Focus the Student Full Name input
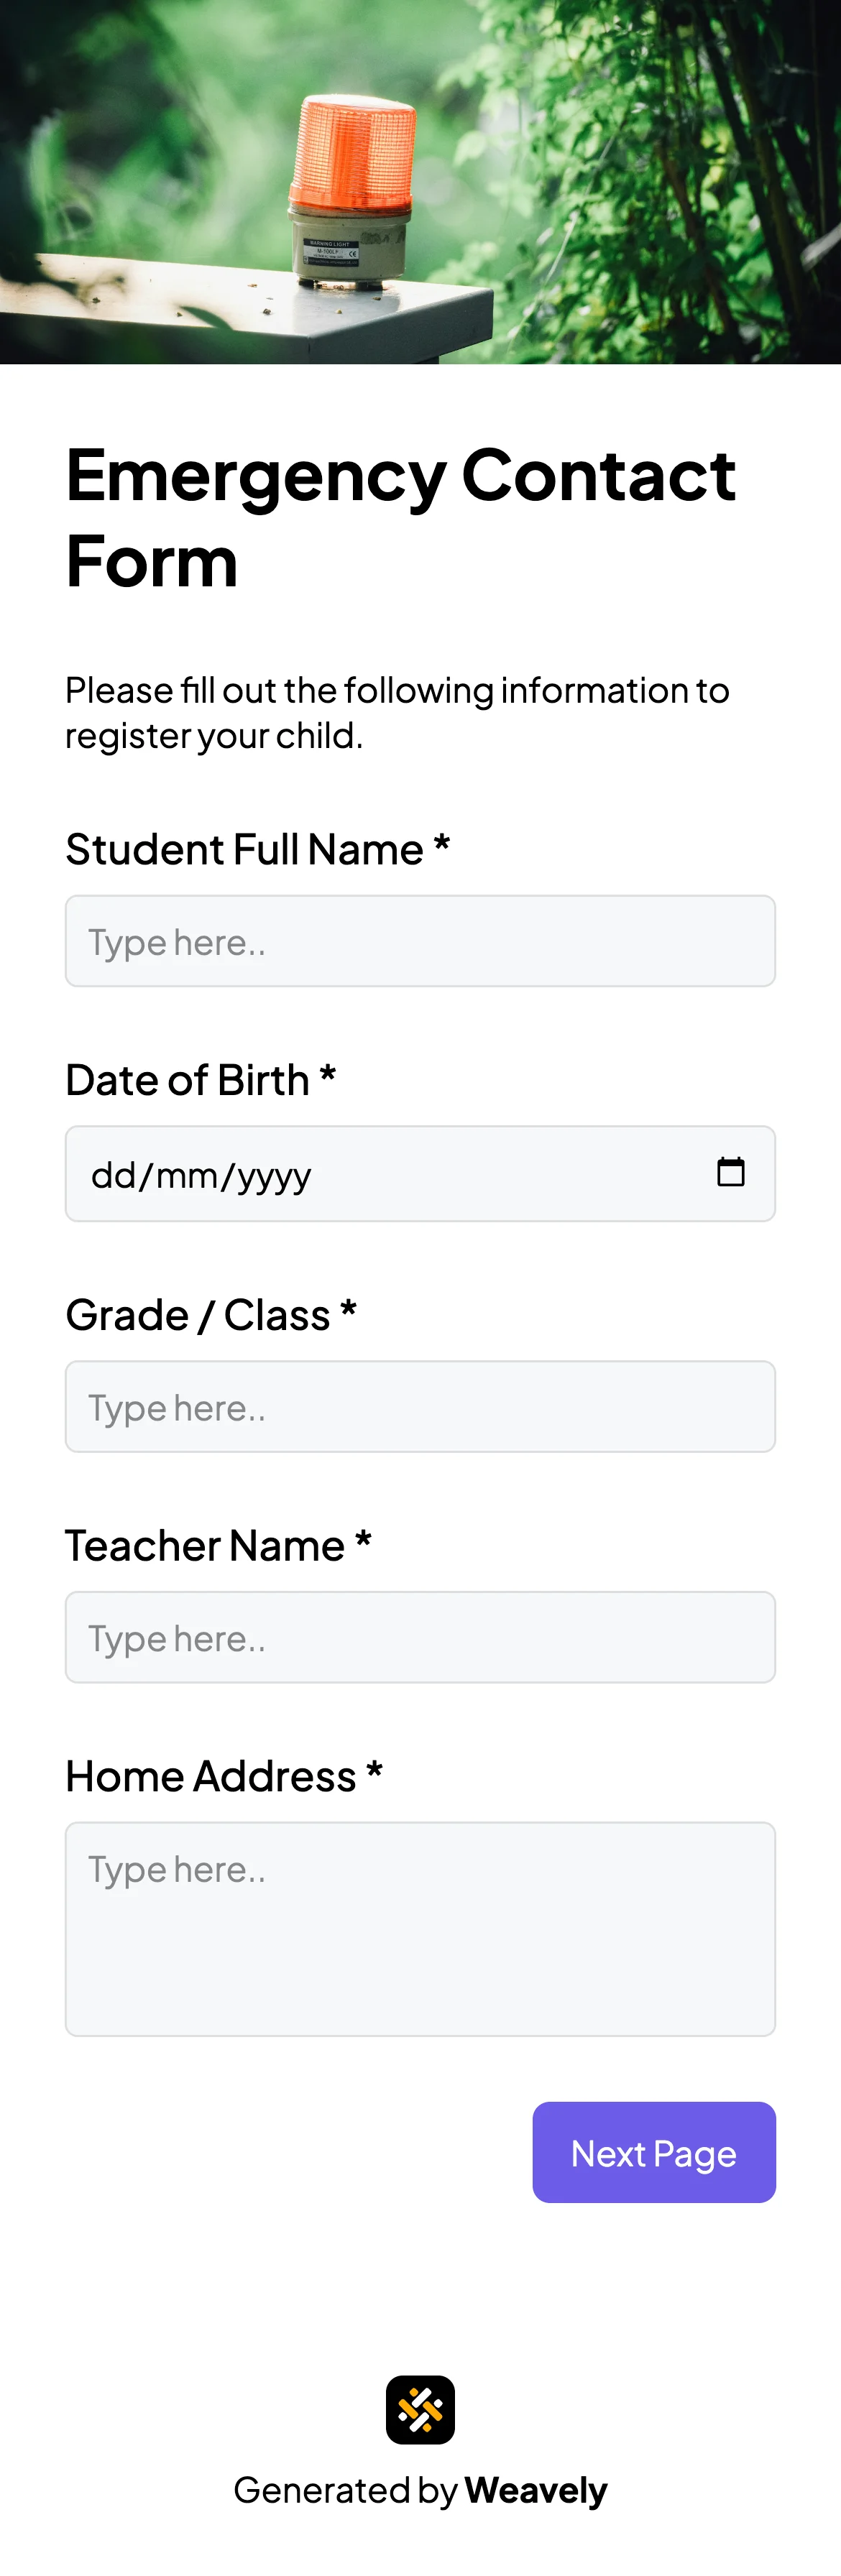Viewport: 841px width, 2576px height. (420, 941)
